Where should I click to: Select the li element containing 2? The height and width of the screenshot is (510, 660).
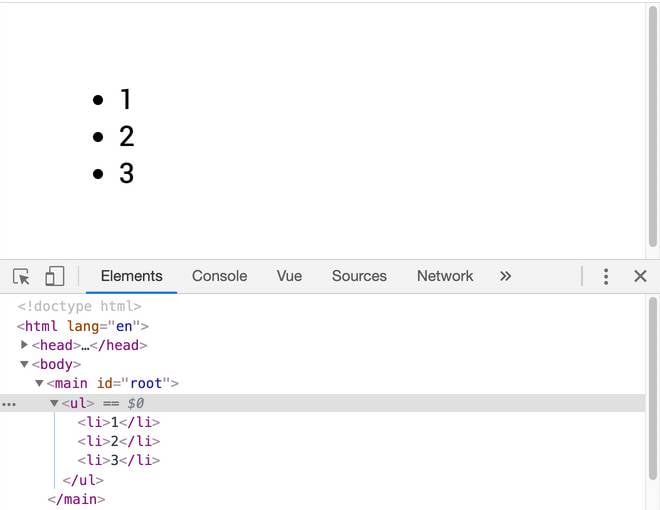pyautogui.click(x=118, y=441)
